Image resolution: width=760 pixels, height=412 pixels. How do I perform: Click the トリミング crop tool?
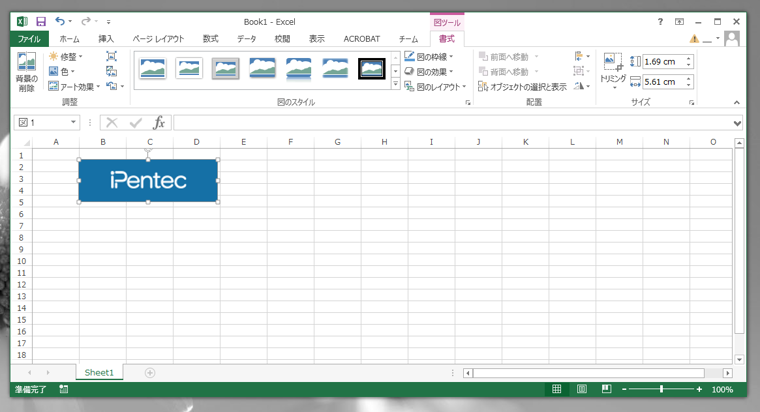[613, 71]
